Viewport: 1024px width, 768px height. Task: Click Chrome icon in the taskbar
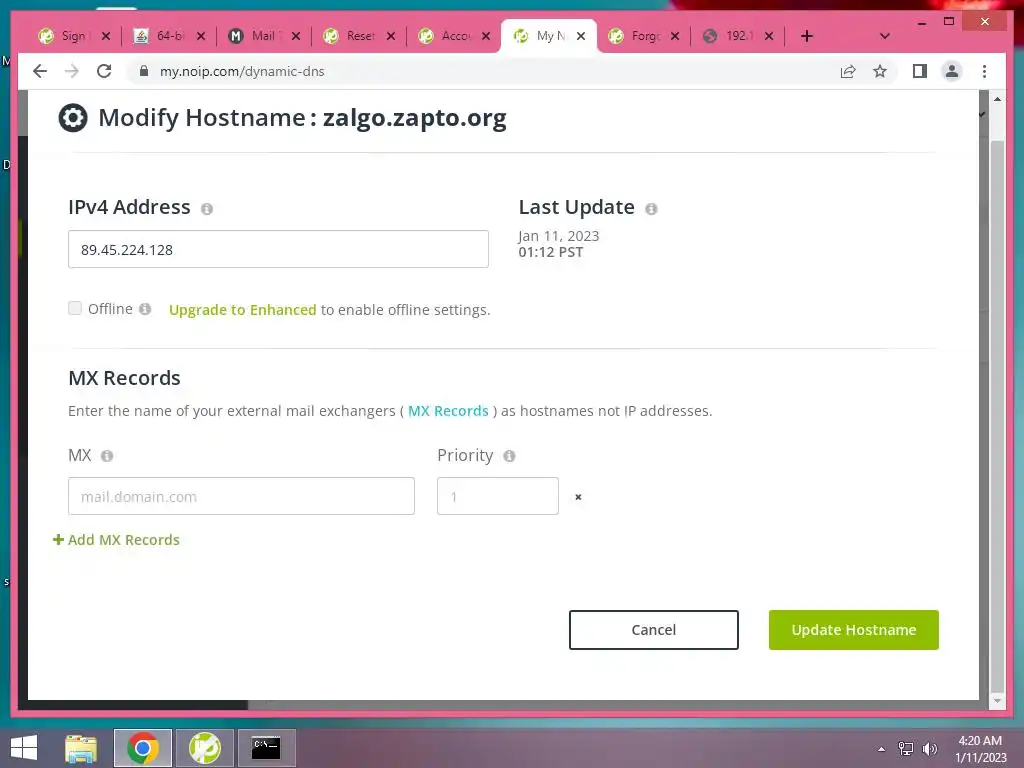(x=143, y=748)
